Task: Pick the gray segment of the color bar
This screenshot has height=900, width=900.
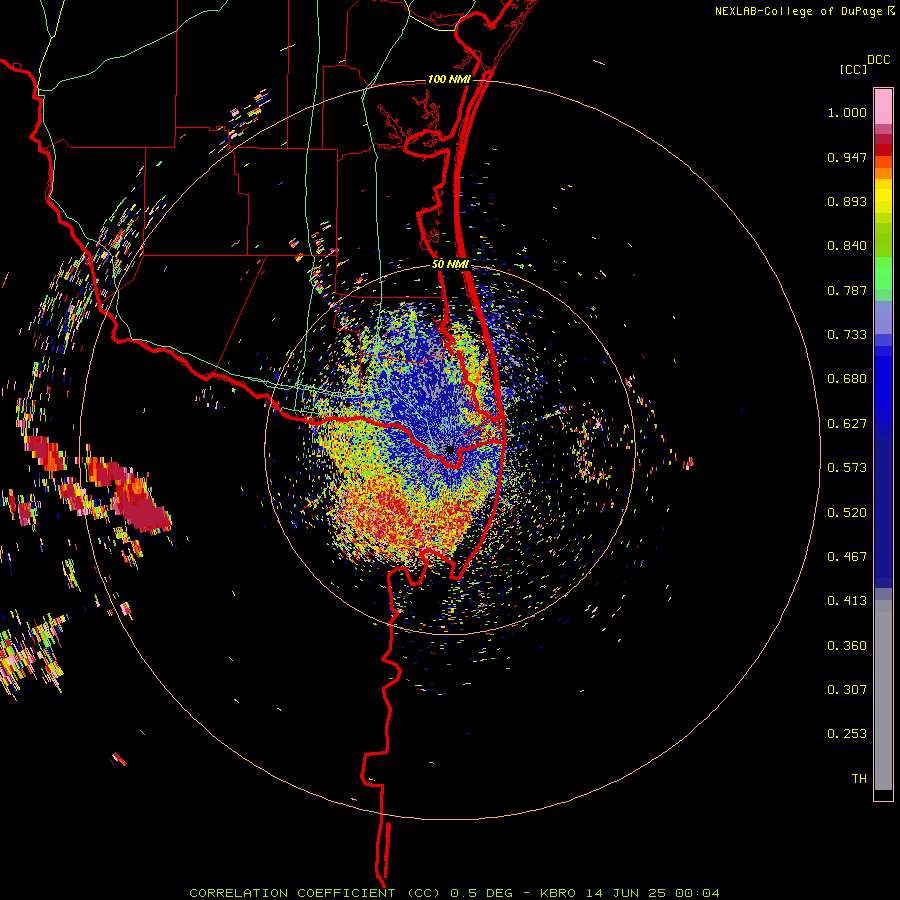Action: point(883,695)
